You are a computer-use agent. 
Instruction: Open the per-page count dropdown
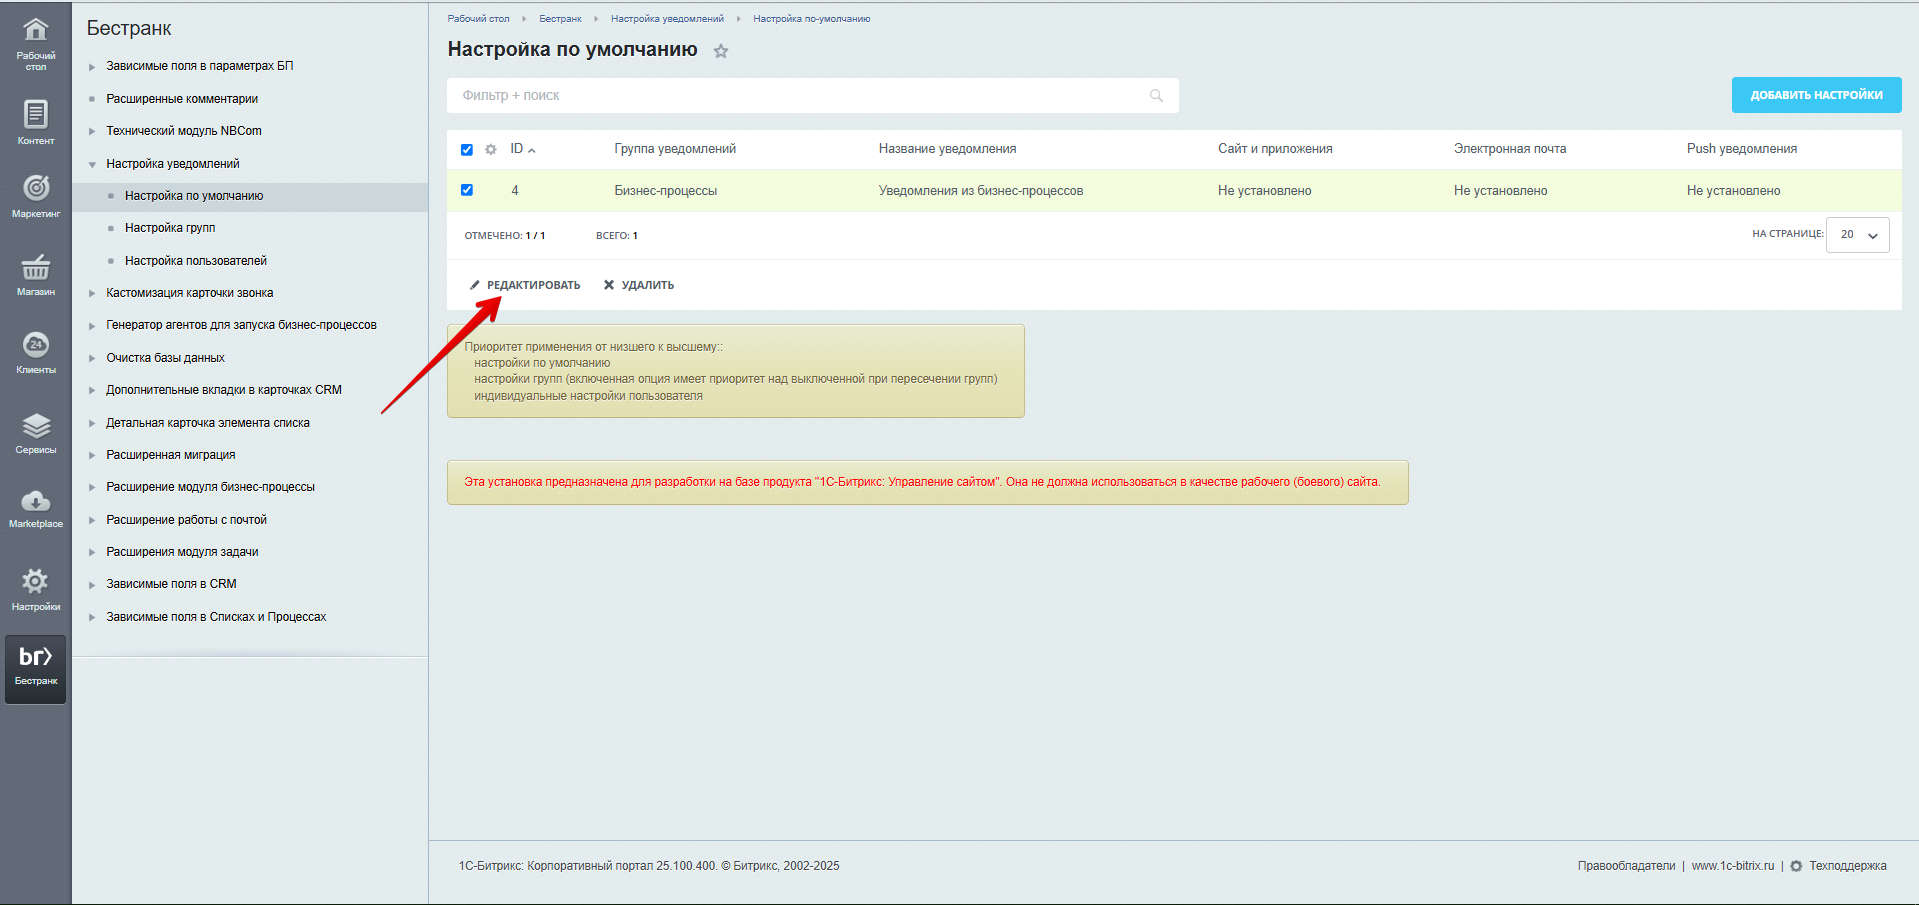tap(1857, 235)
